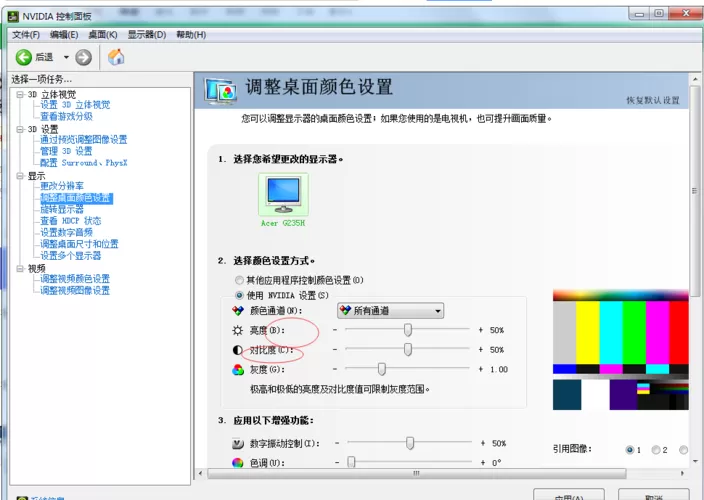Open 更改分辨率 task

coord(62,186)
